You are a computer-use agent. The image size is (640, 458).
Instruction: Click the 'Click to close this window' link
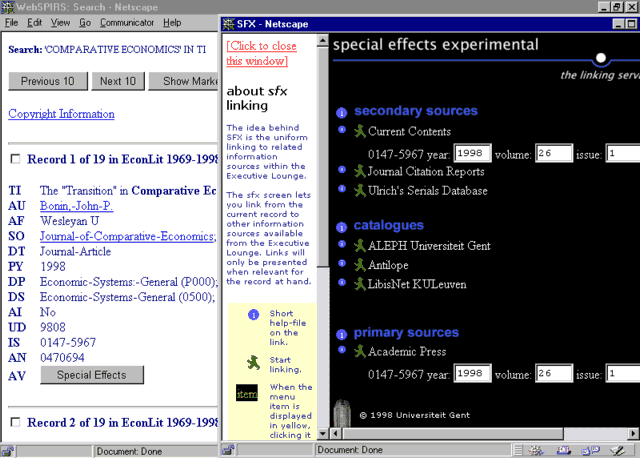click(261, 53)
